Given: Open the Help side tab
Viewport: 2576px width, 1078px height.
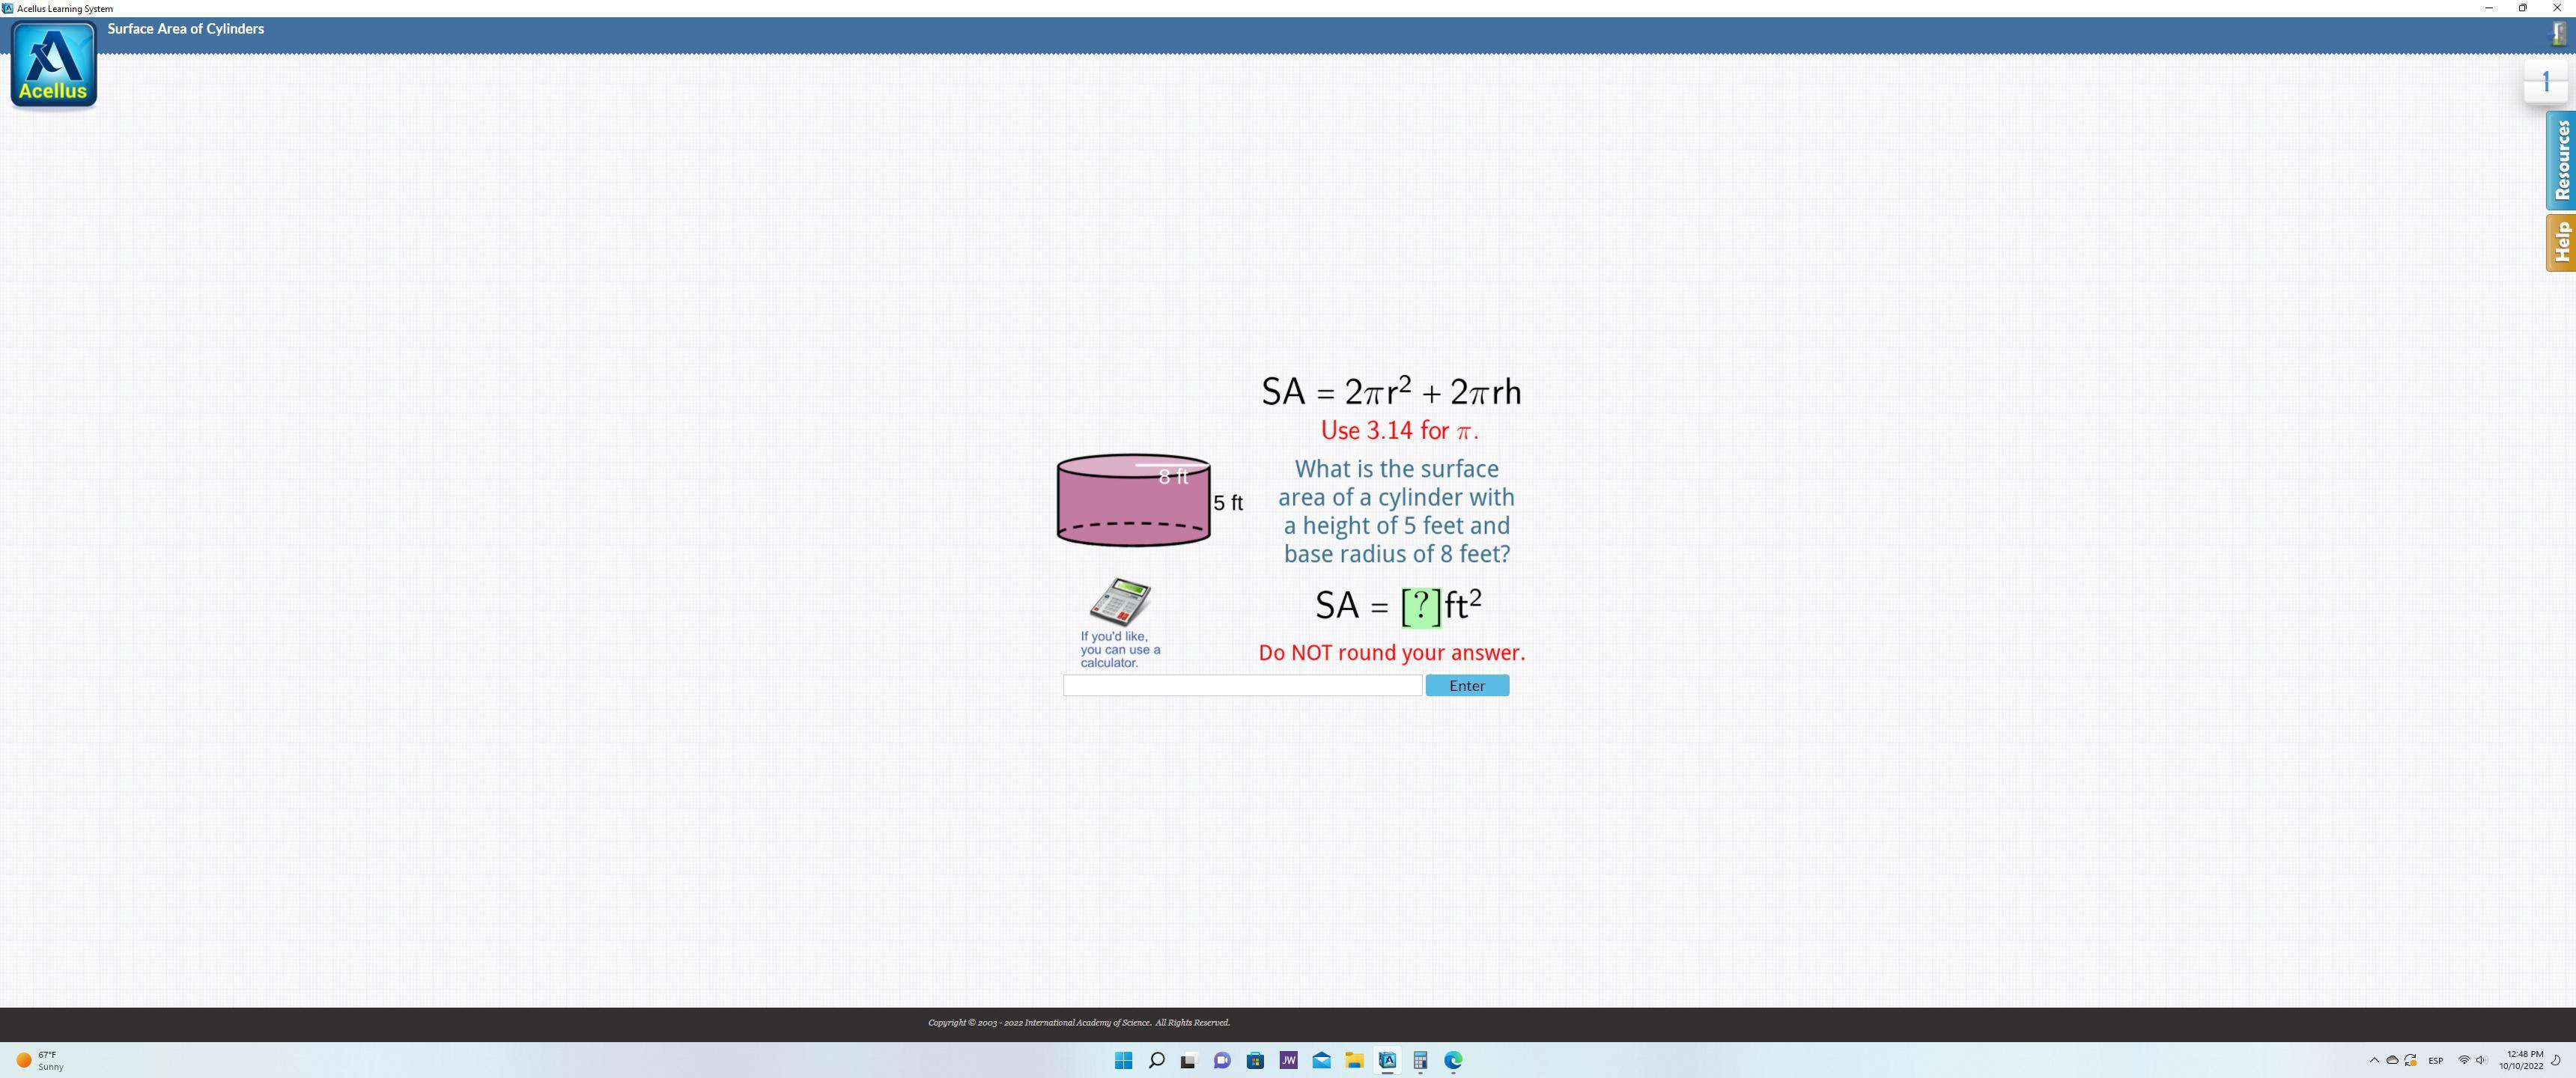Looking at the screenshot, I should tap(2560, 242).
